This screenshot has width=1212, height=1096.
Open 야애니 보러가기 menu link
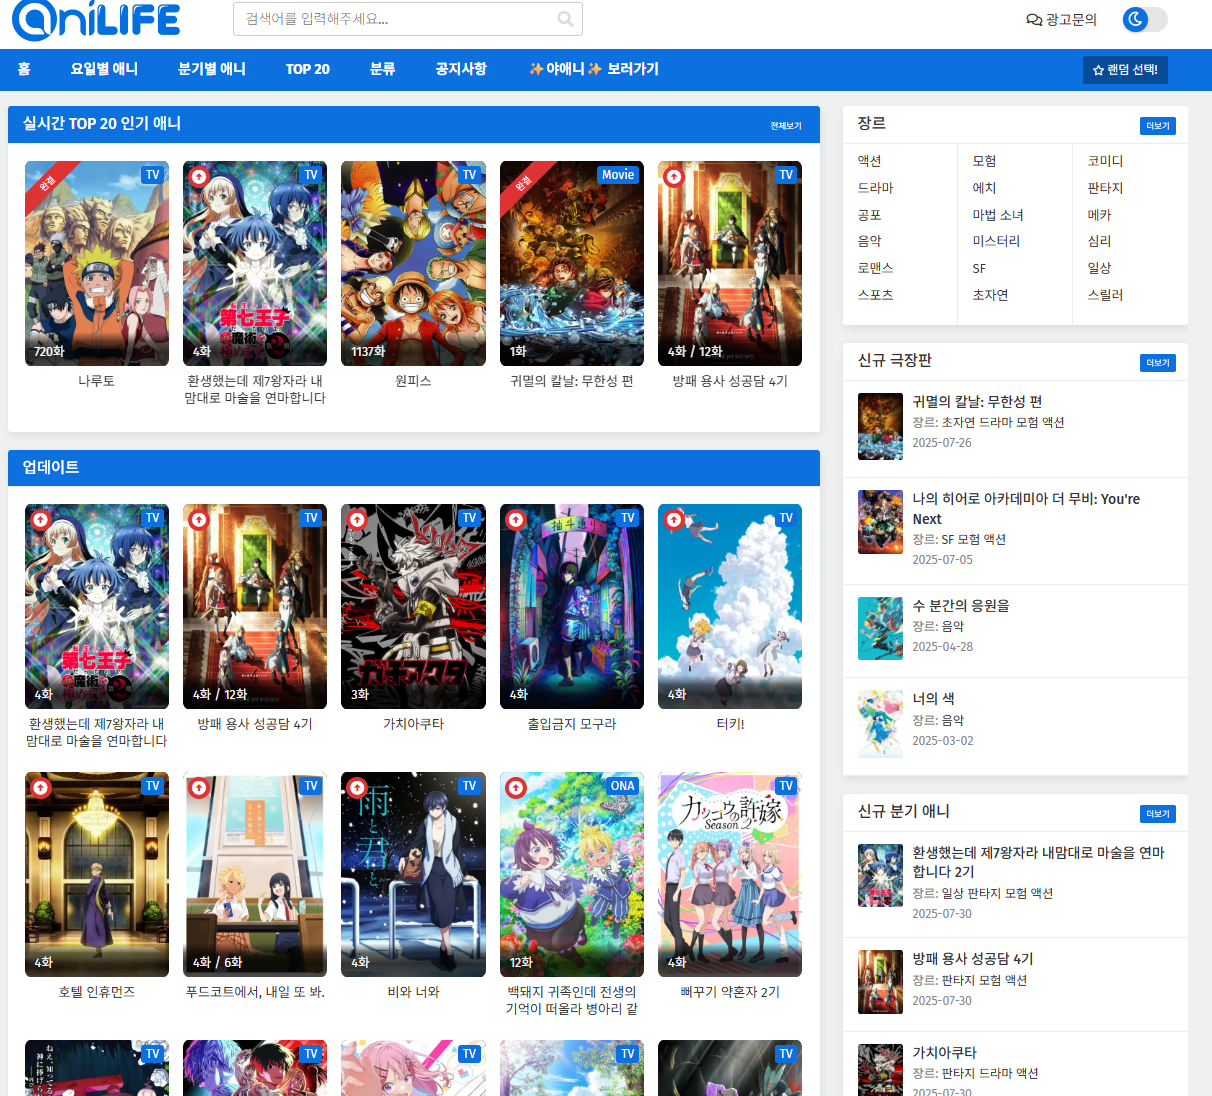click(x=594, y=69)
